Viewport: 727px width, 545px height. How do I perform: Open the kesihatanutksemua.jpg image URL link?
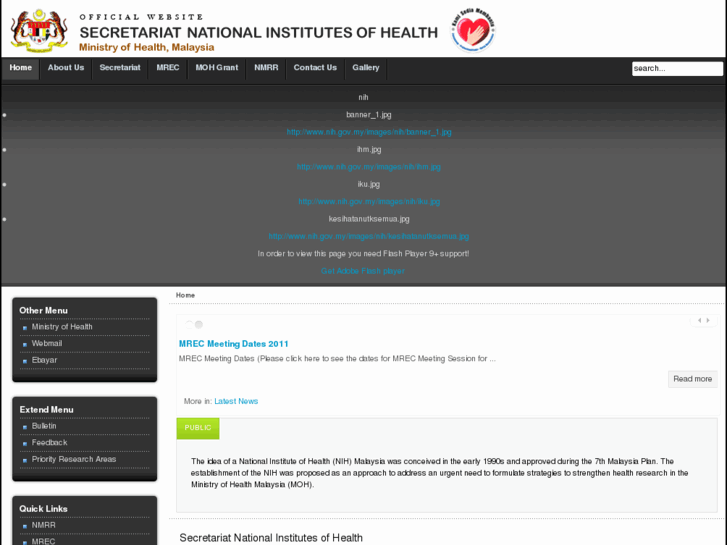point(369,237)
